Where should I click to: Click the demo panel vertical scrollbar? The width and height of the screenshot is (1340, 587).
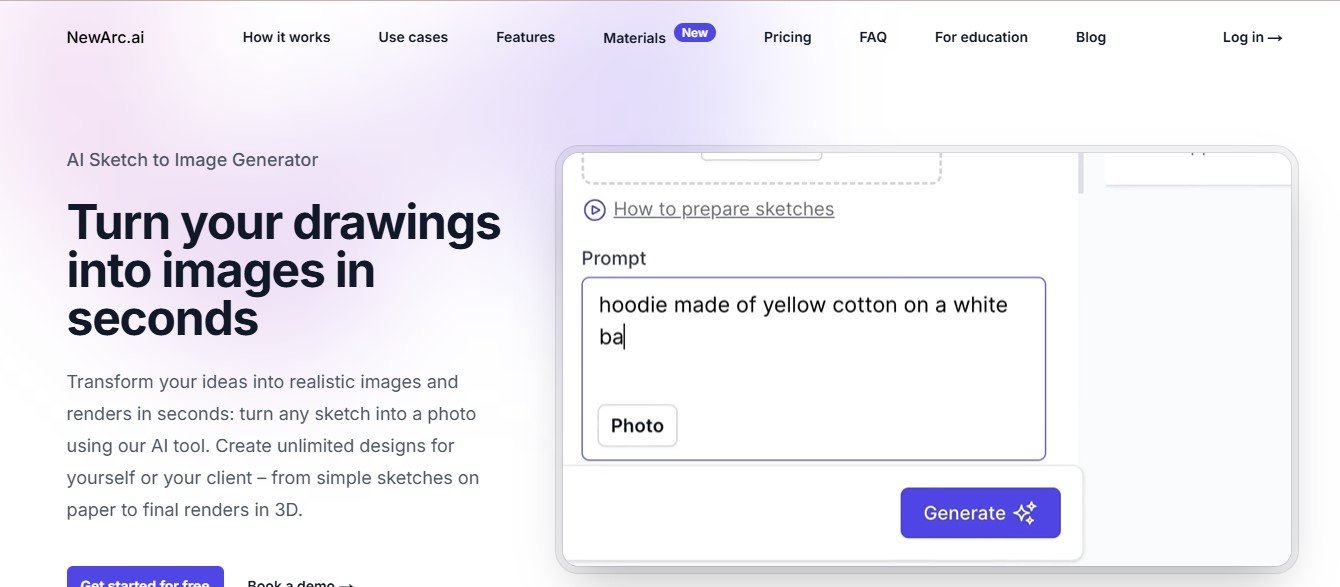point(1080,172)
